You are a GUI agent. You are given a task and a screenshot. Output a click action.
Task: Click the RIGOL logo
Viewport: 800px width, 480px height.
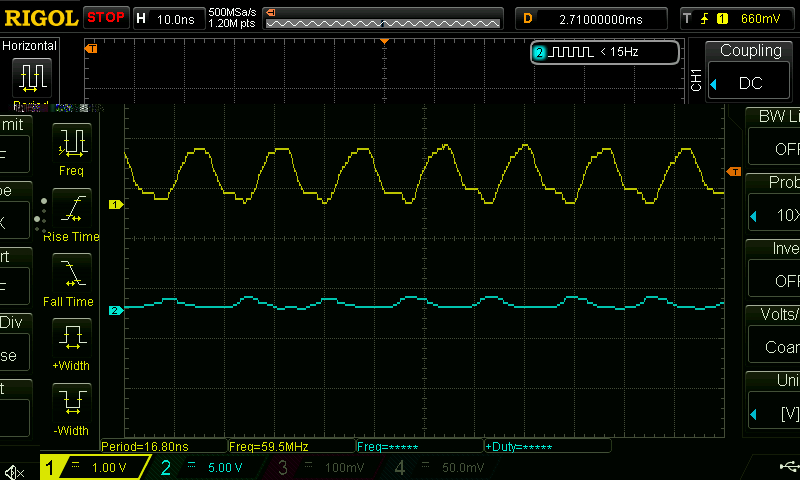(40, 18)
